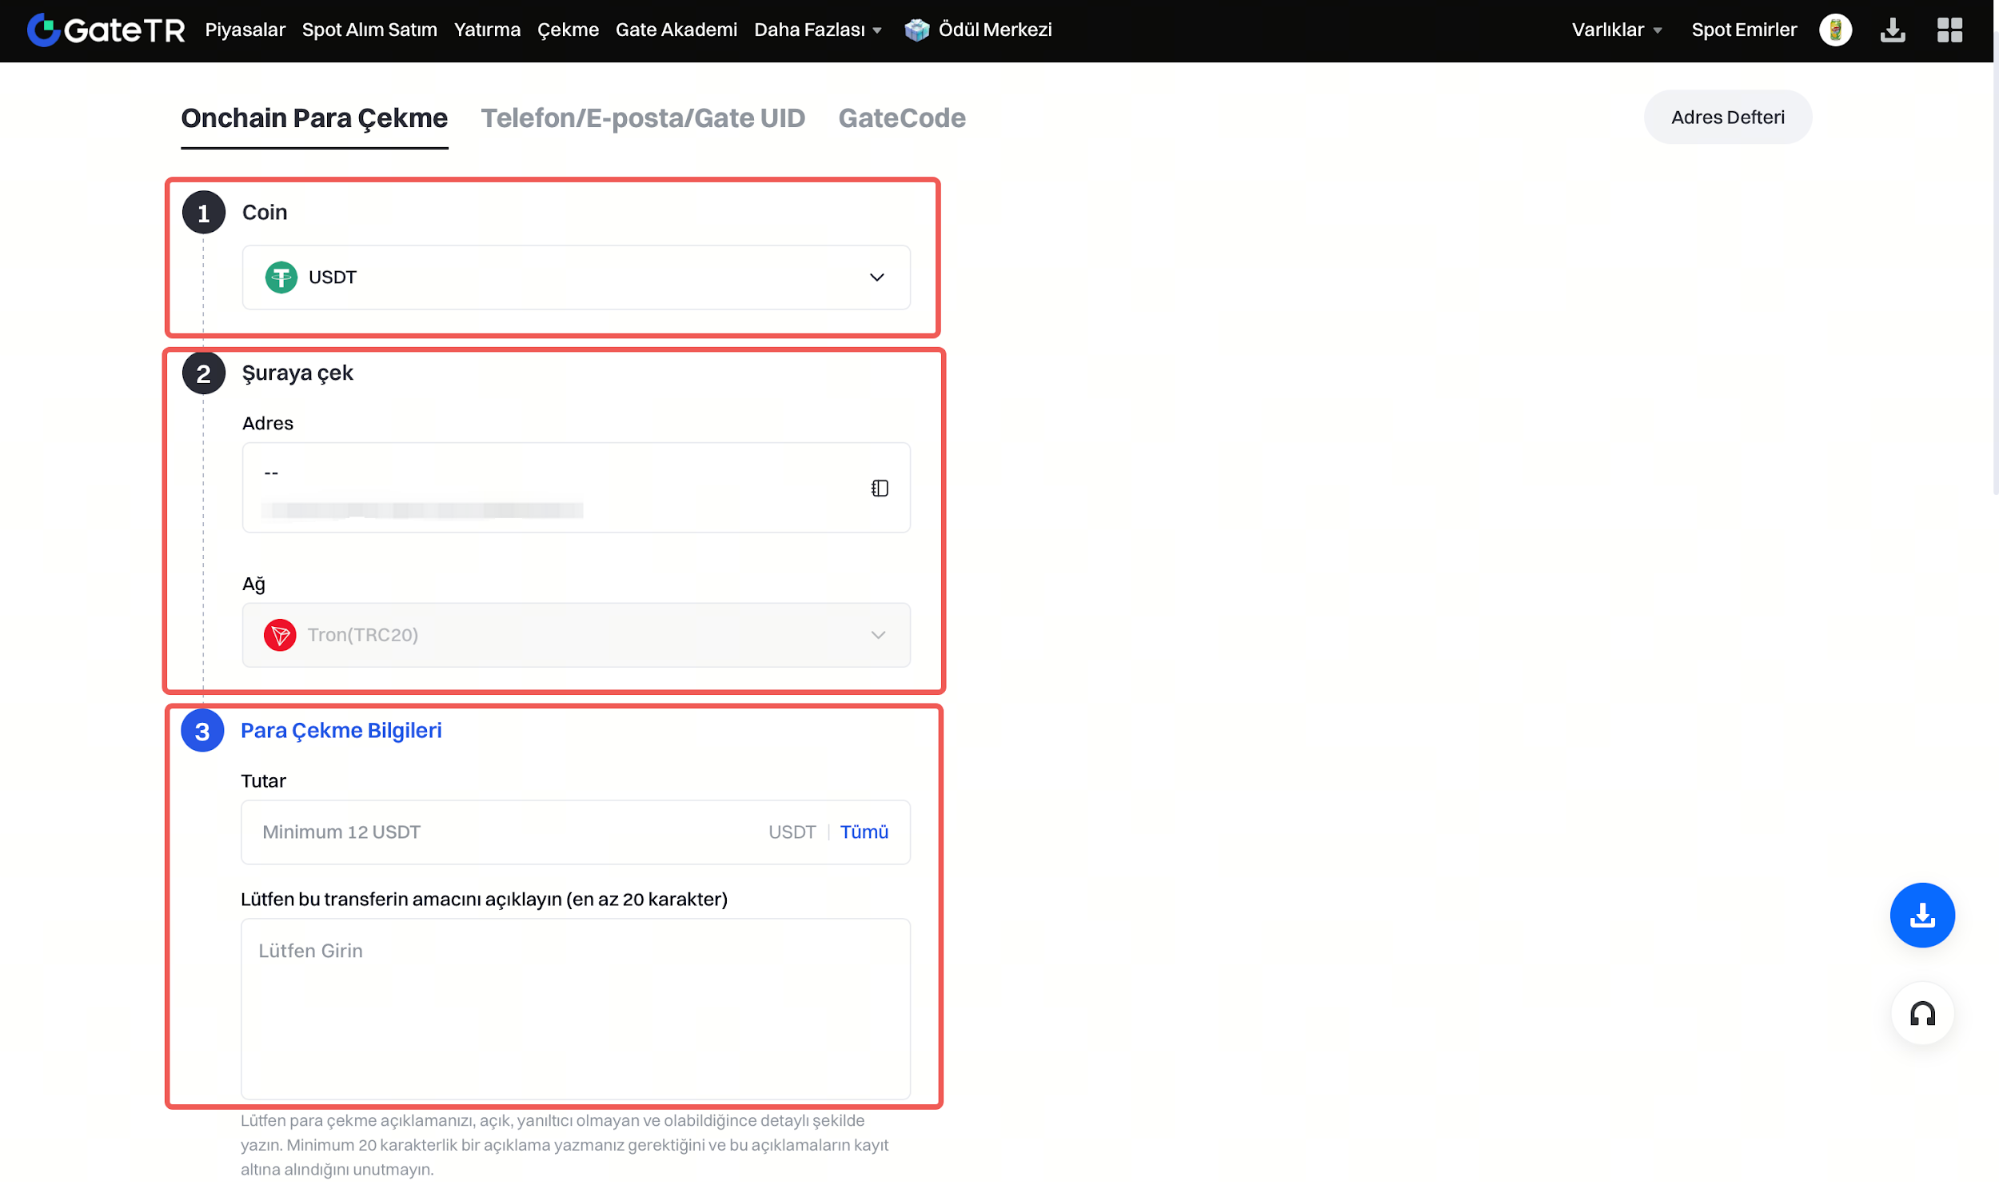This screenshot has height=1182, width=1999.
Task: Open the Varlıklar dropdown menu
Action: pyautogui.click(x=1616, y=30)
